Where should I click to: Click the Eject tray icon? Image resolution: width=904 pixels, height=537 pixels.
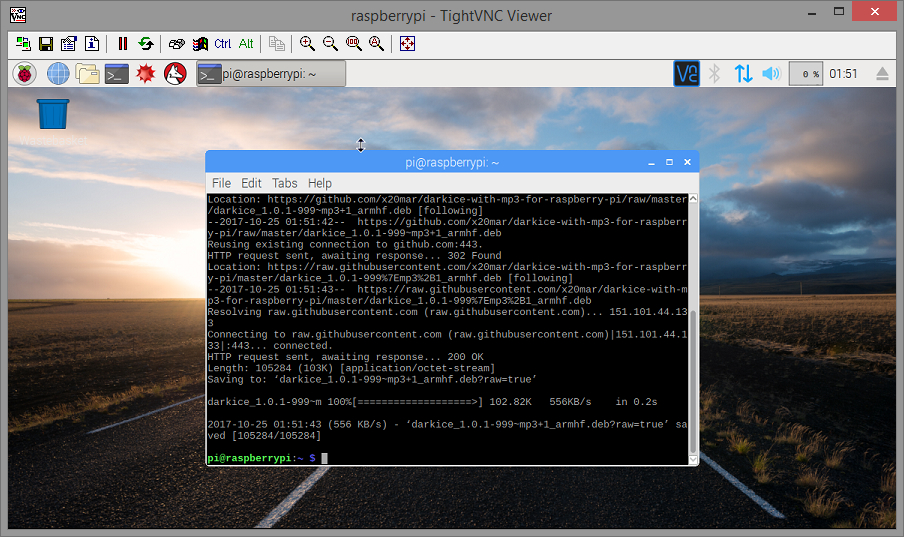point(882,74)
